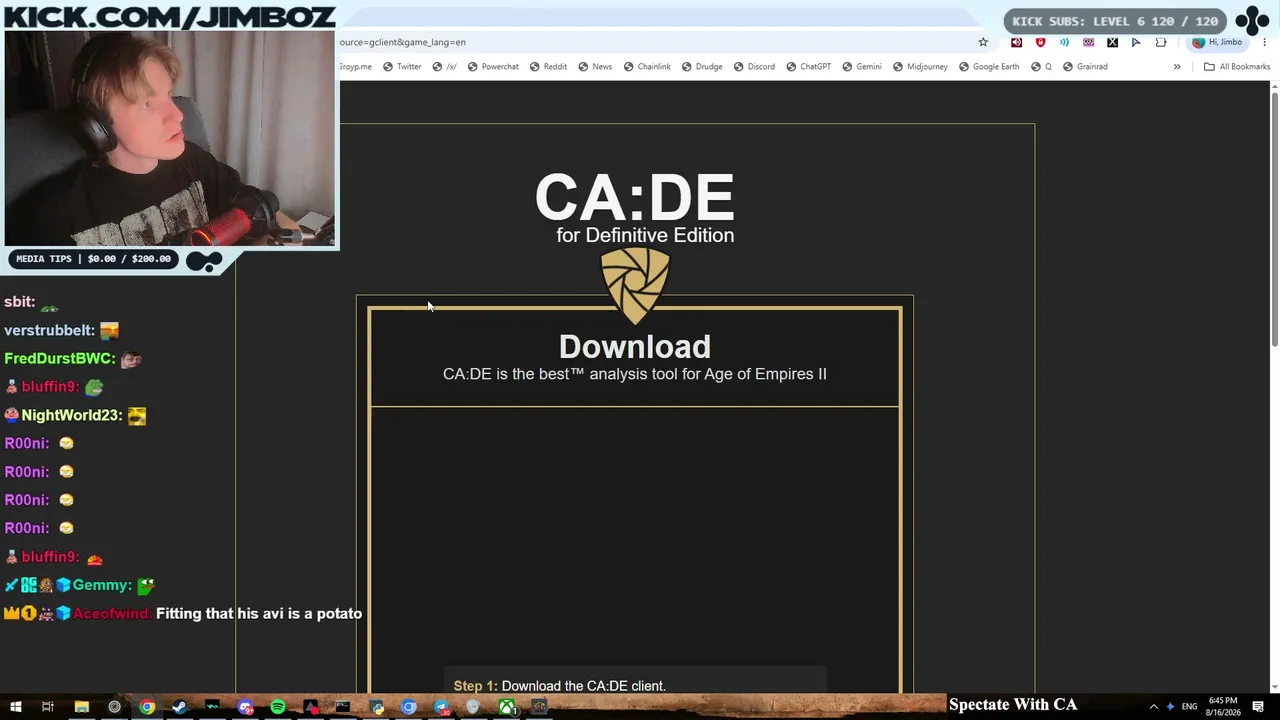This screenshot has height=720, width=1280.
Task: Open Telegram from the taskbar
Action: pyautogui.click(x=441, y=707)
